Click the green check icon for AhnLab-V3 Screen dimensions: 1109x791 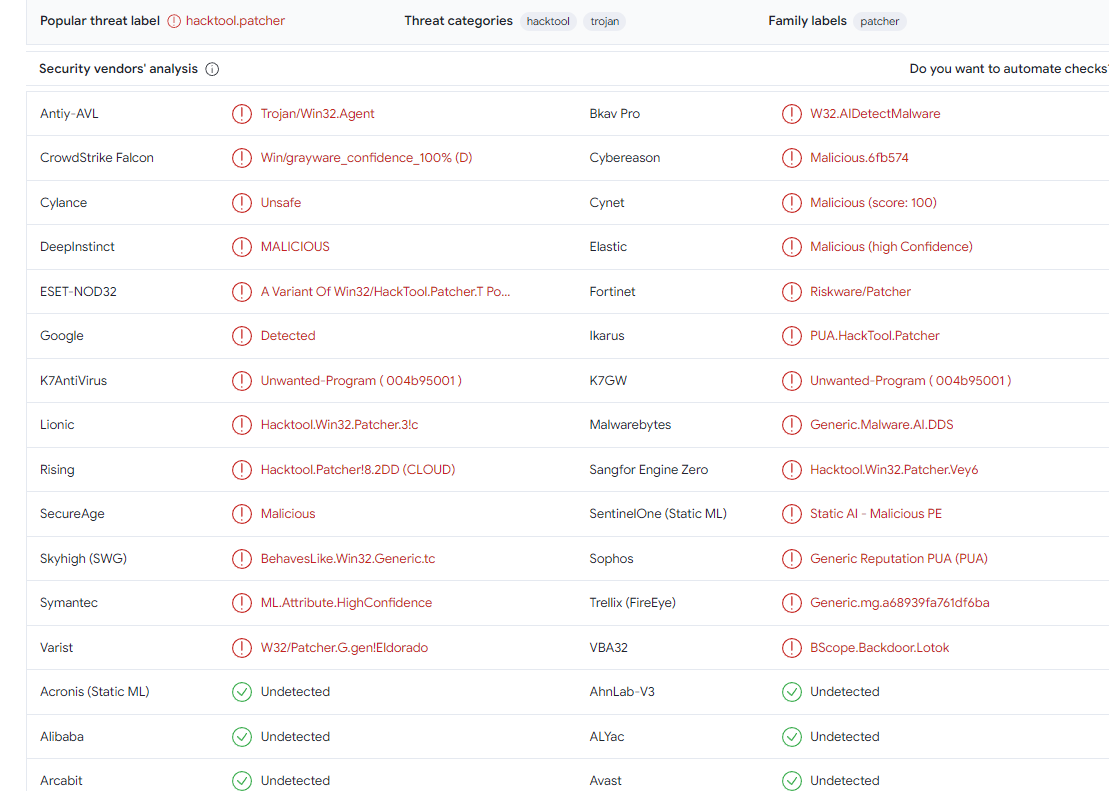(x=791, y=692)
